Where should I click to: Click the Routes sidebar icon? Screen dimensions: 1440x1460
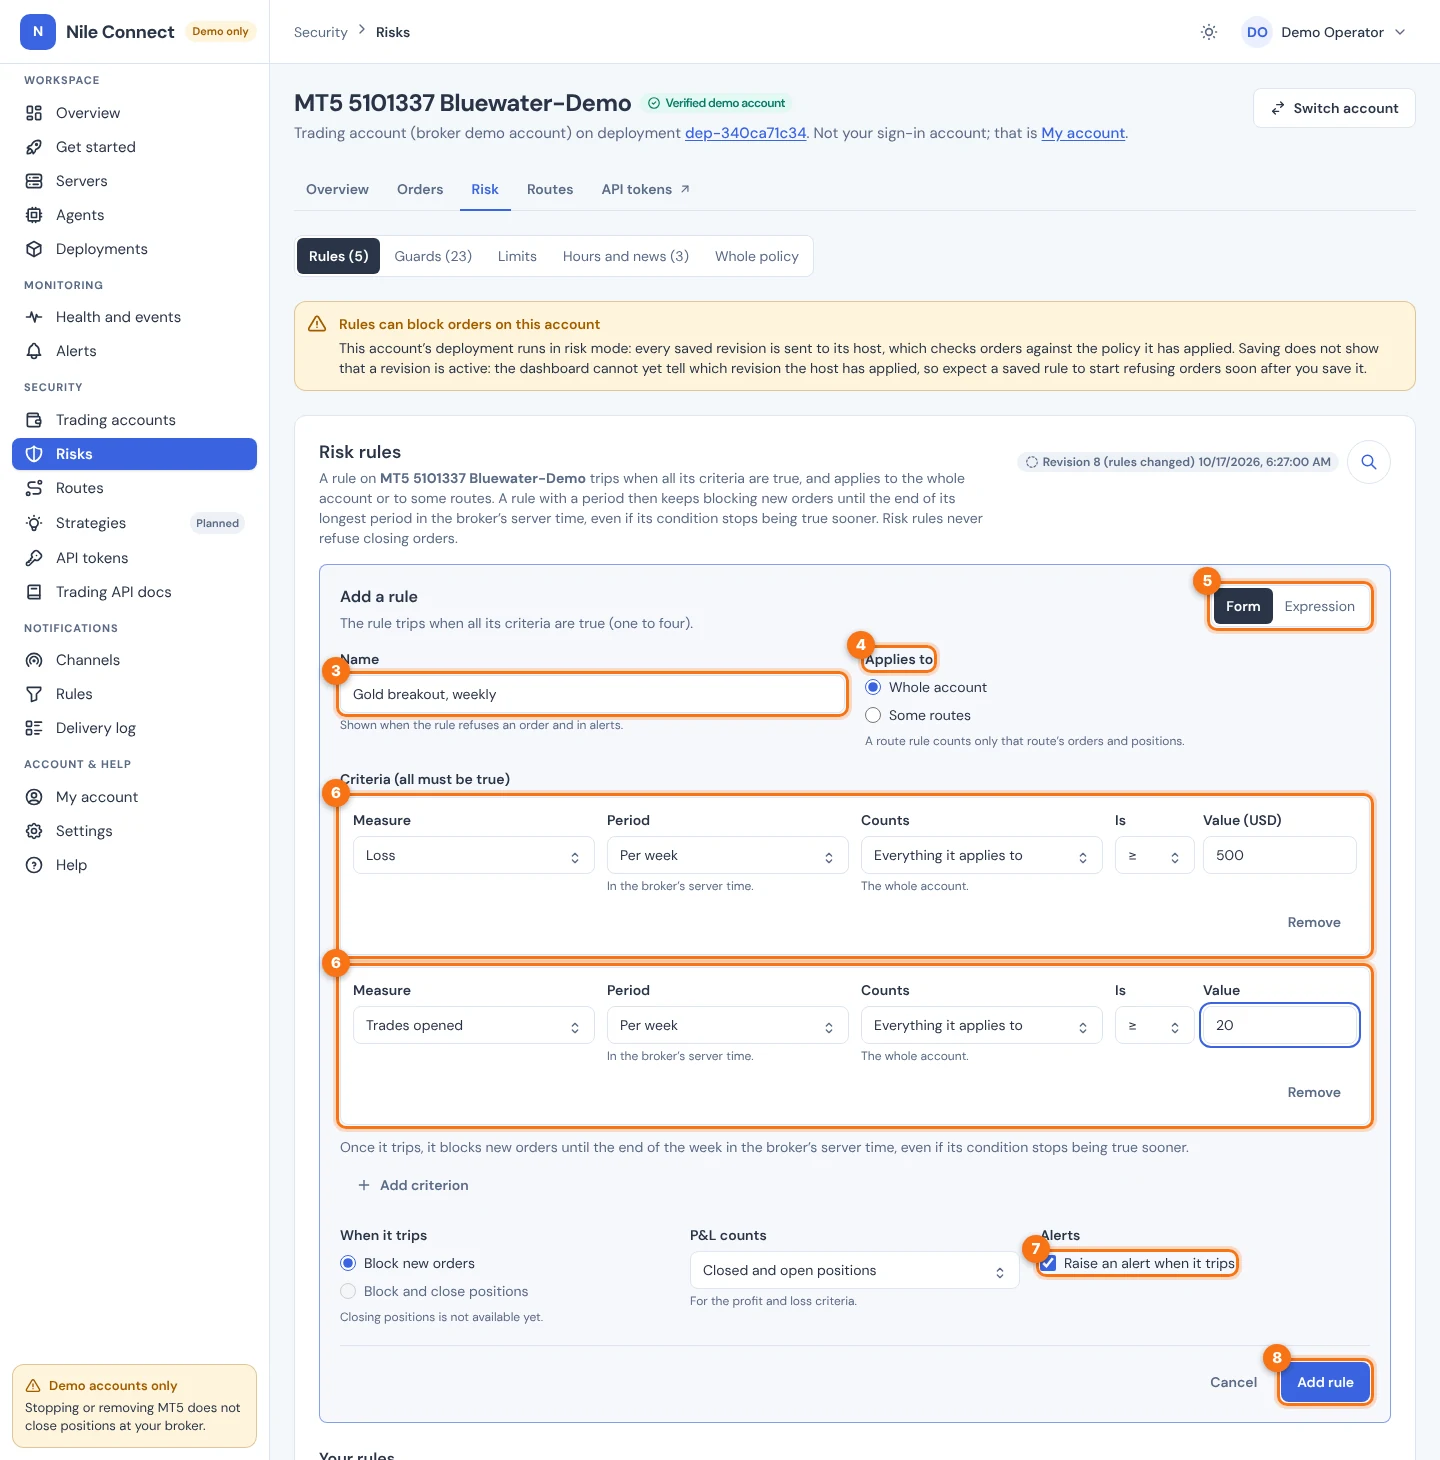coord(34,488)
